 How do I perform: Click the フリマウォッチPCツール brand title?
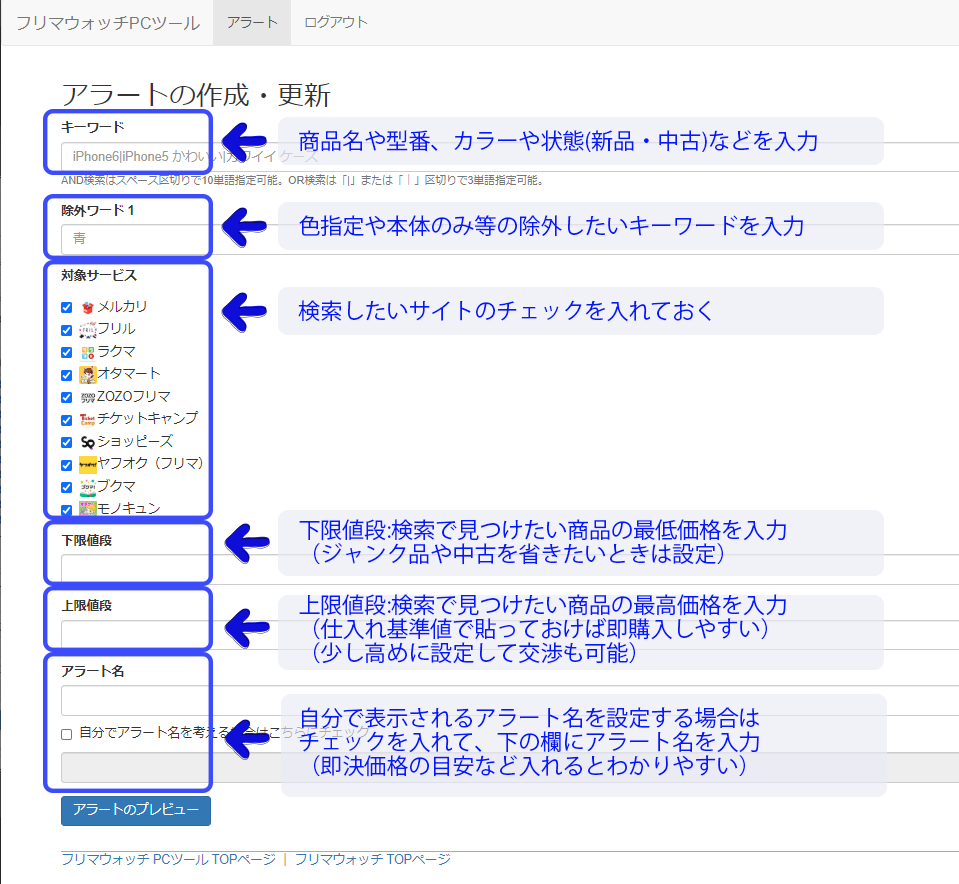[107, 22]
